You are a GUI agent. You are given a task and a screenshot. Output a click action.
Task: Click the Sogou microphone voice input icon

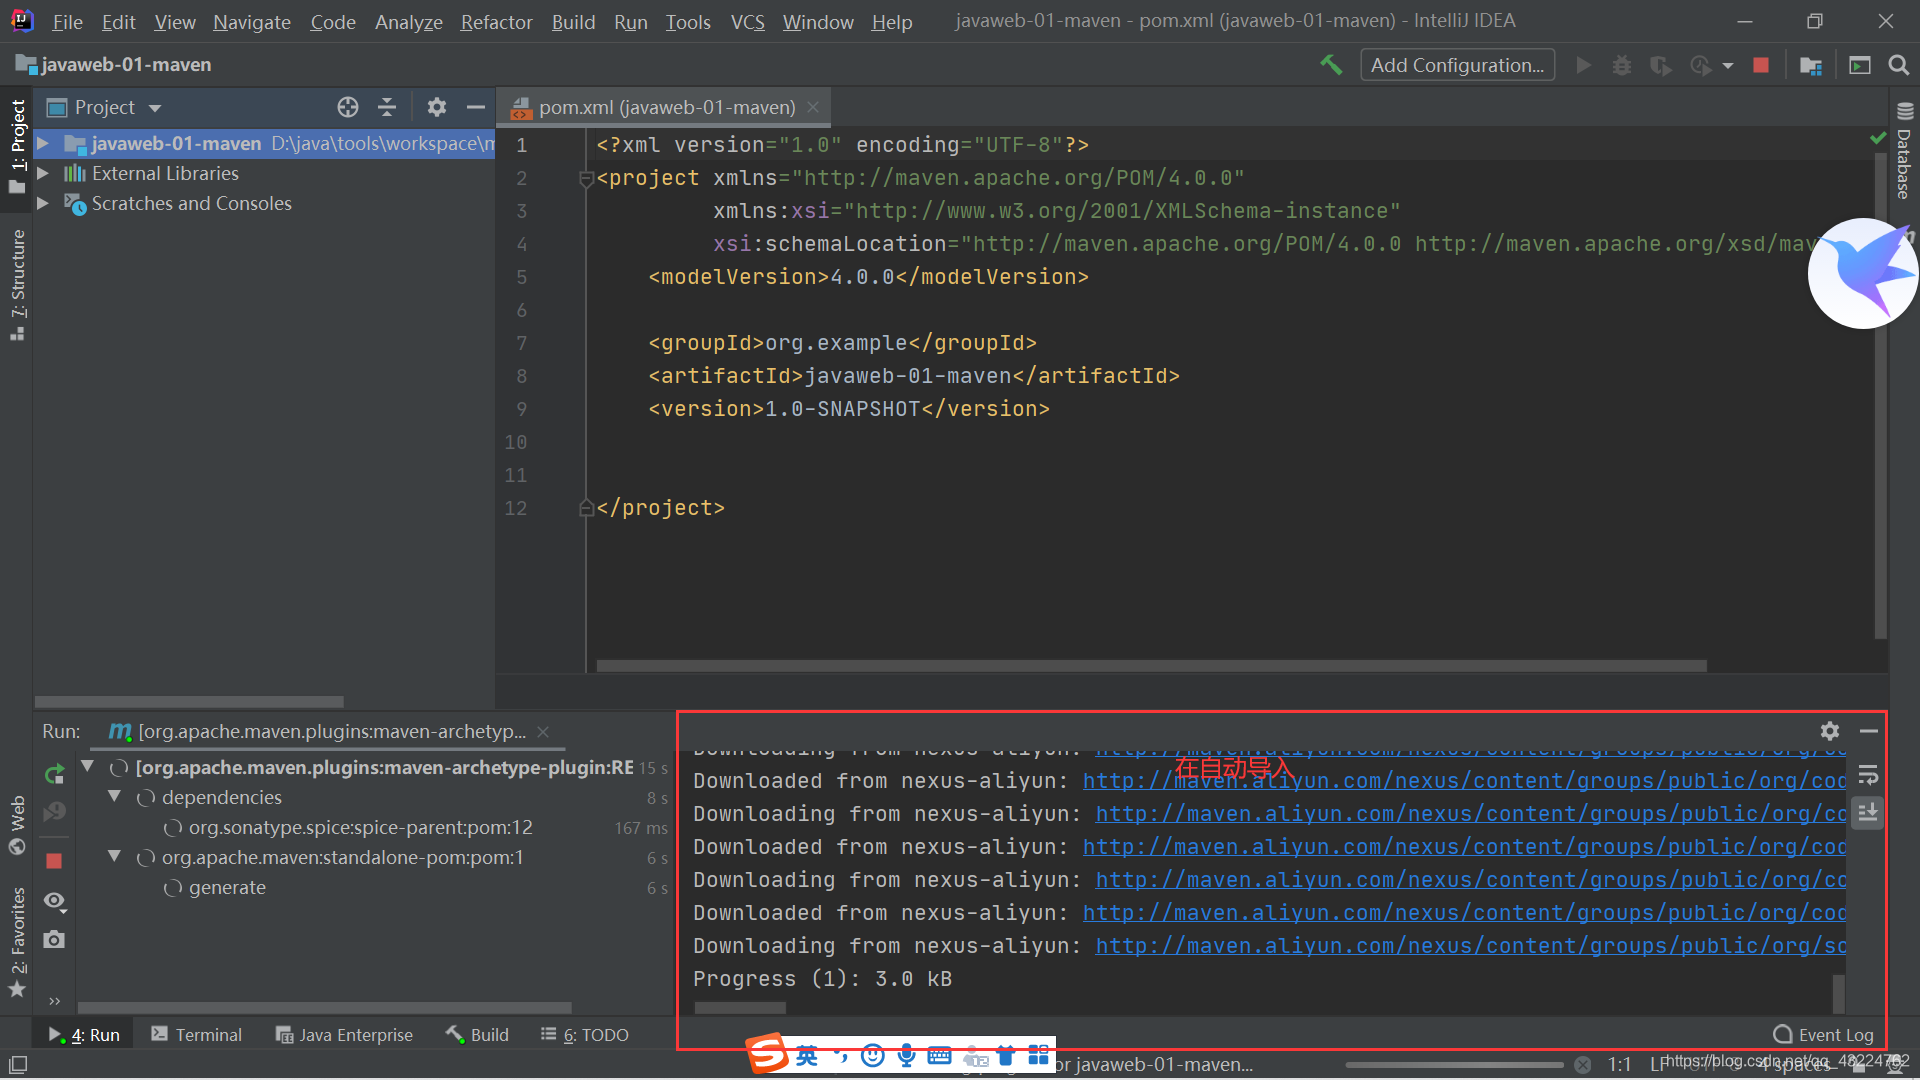pos(906,1055)
